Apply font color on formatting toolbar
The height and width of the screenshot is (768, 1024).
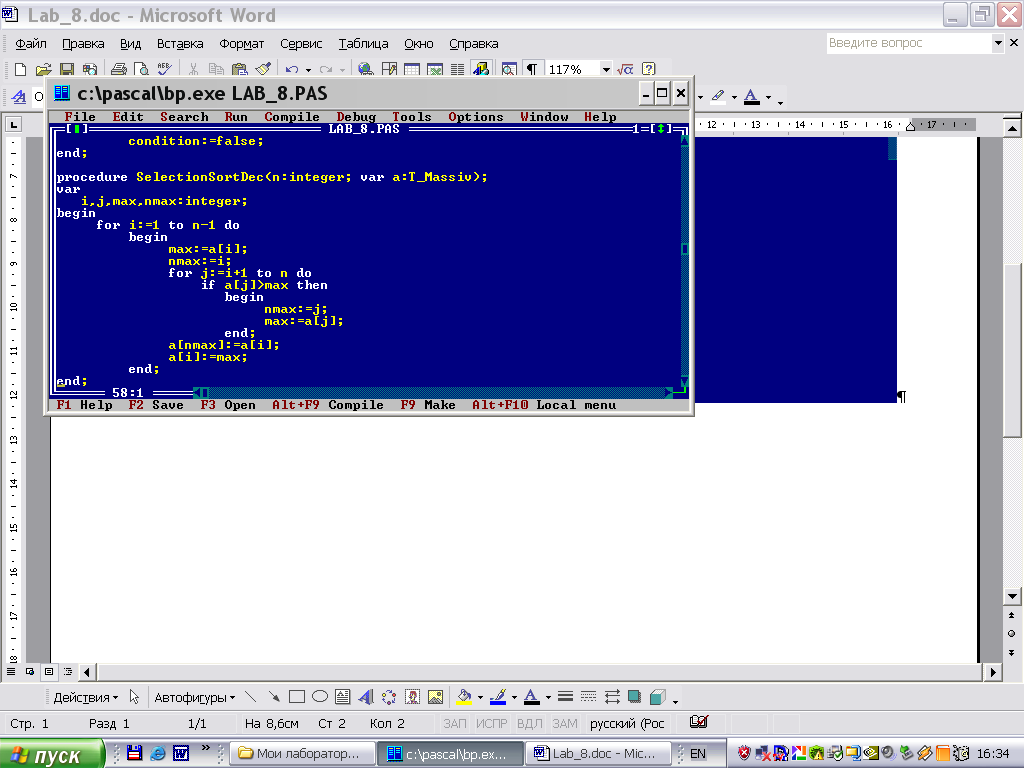752,97
